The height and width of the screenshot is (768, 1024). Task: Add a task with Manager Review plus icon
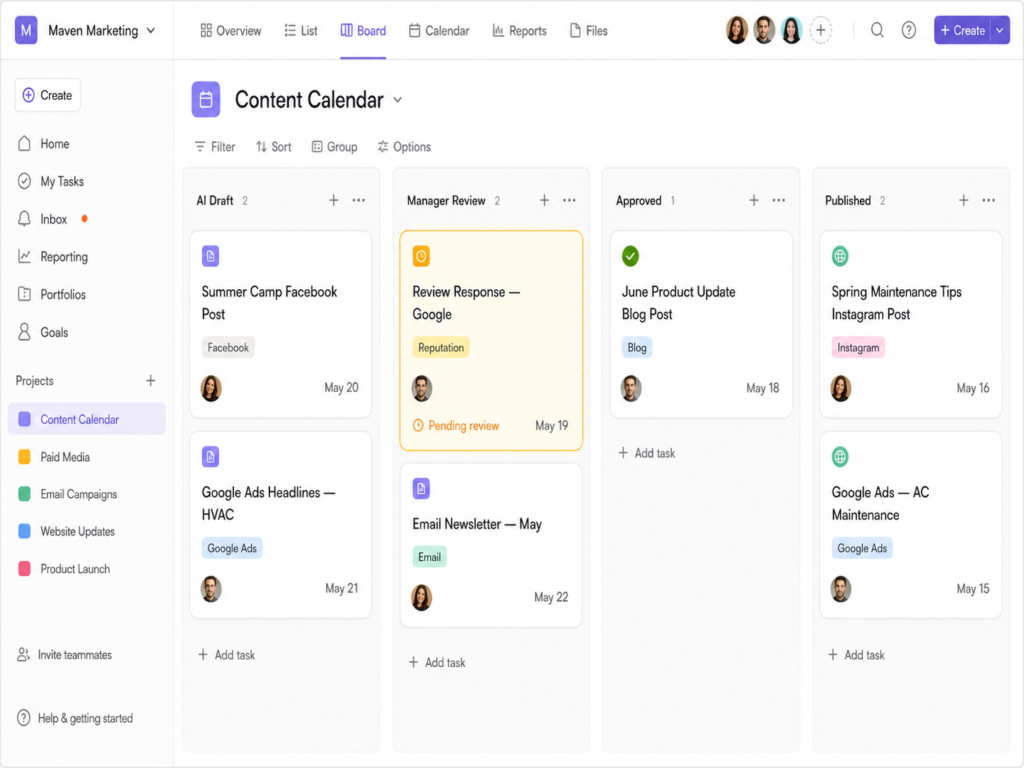pos(544,200)
